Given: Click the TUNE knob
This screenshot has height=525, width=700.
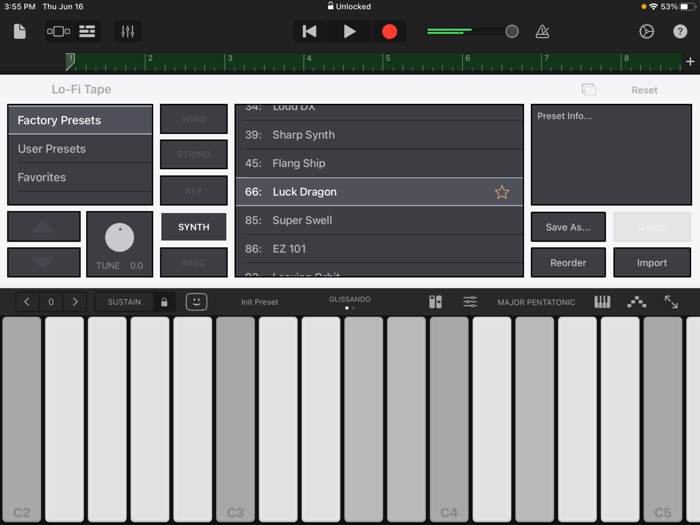Looking at the screenshot, I should (x=120, y=237).
